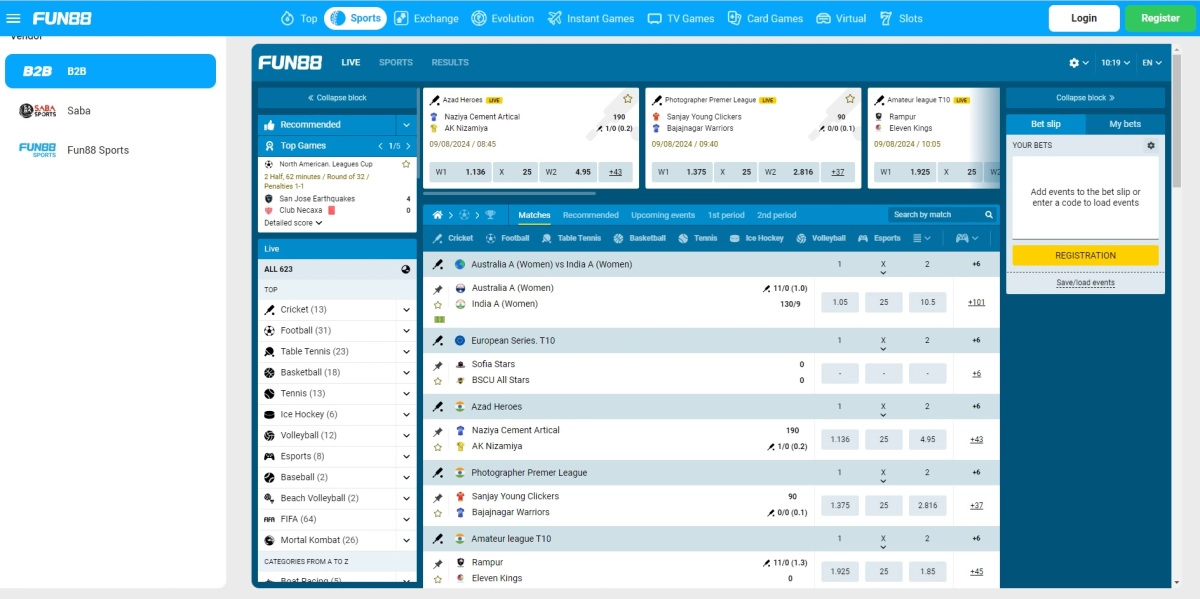Click the search magnifier in Search by match
Image resolution: width=1200 pixels, height=599 pixels.
pyautogui.click(x=989, y=215)
